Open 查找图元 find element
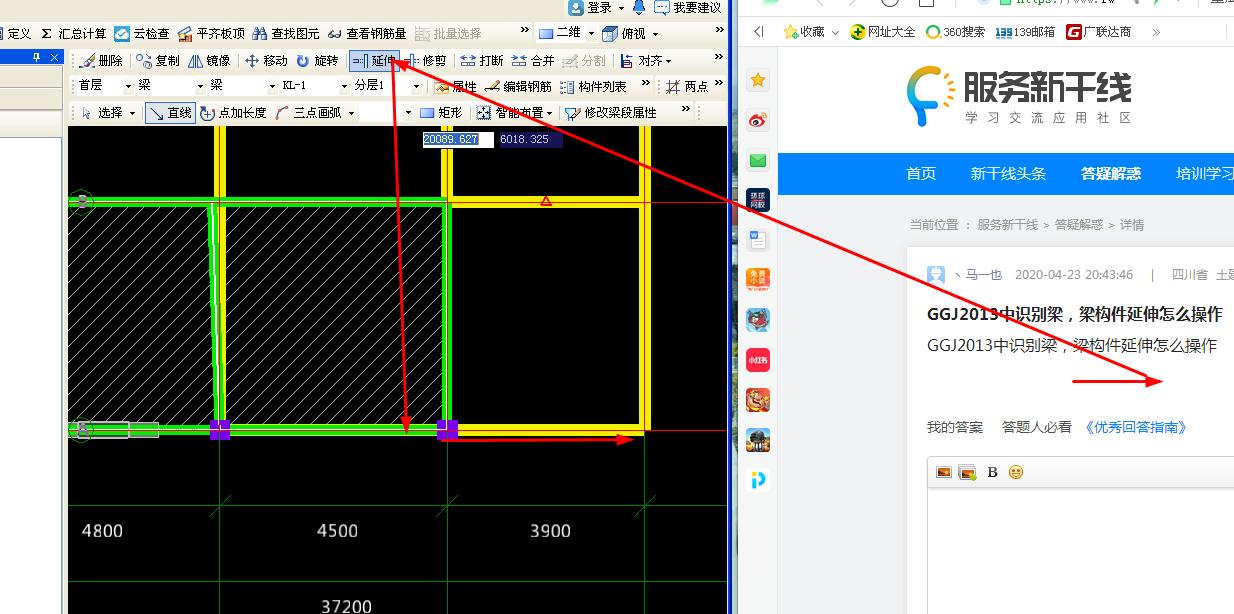The height and width of the screenshot is (614, 1234). click(286, 34)
